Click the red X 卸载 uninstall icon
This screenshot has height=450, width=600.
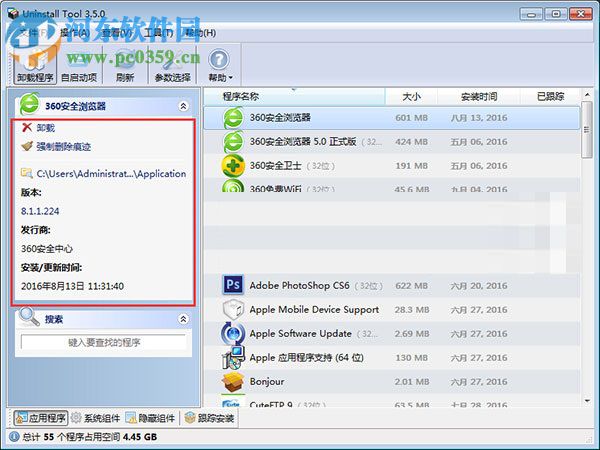click(27, 127)
